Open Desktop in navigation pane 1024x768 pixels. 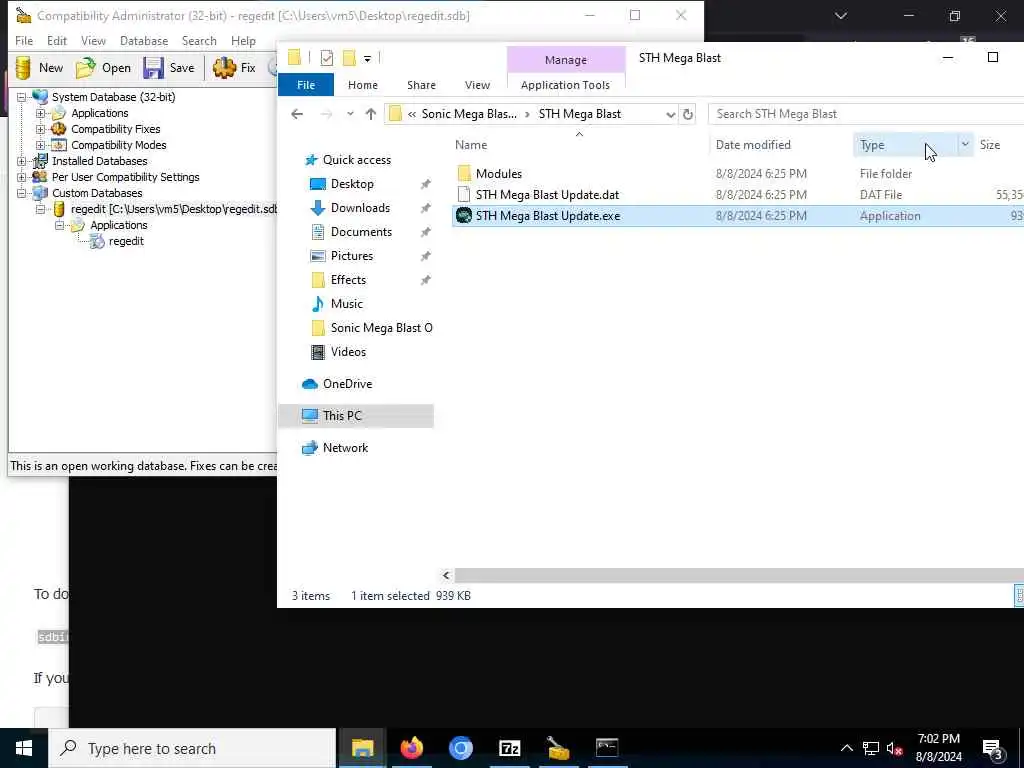(x=352, y=184)
